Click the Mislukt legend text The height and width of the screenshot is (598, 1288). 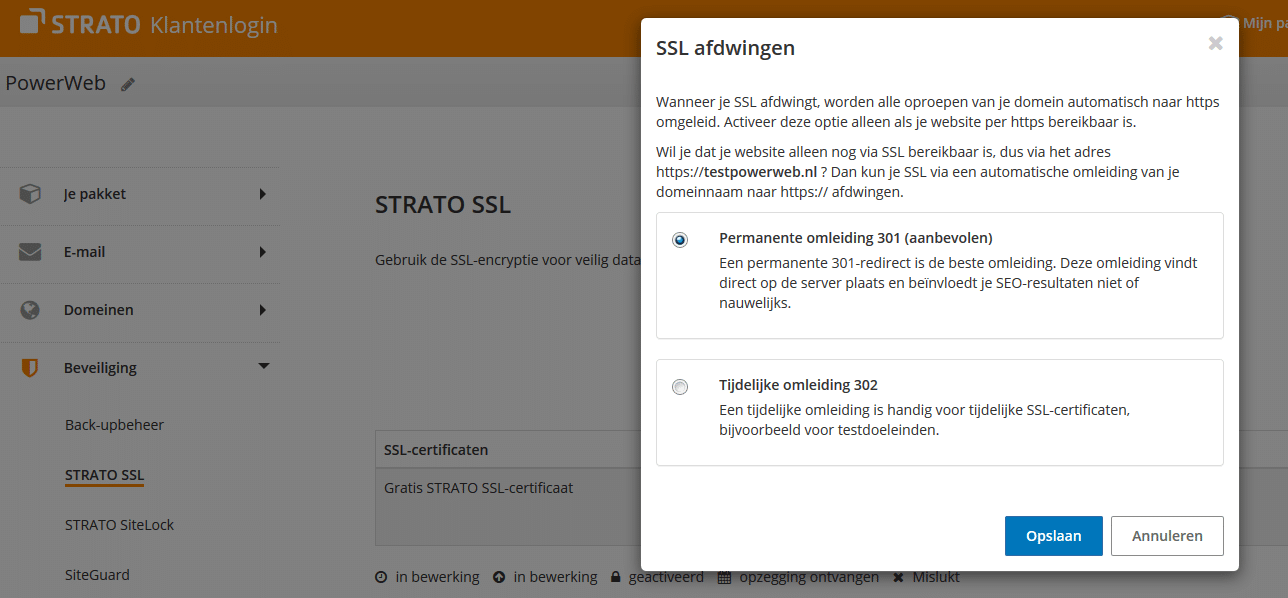pos(935,577)
